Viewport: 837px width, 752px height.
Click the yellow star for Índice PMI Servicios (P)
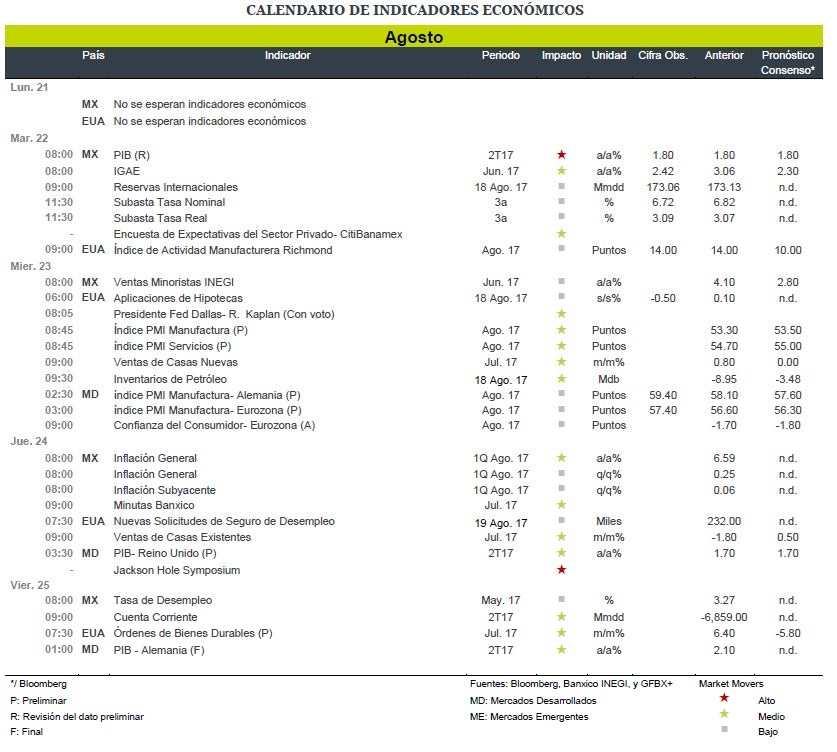(x=561, y=346)
